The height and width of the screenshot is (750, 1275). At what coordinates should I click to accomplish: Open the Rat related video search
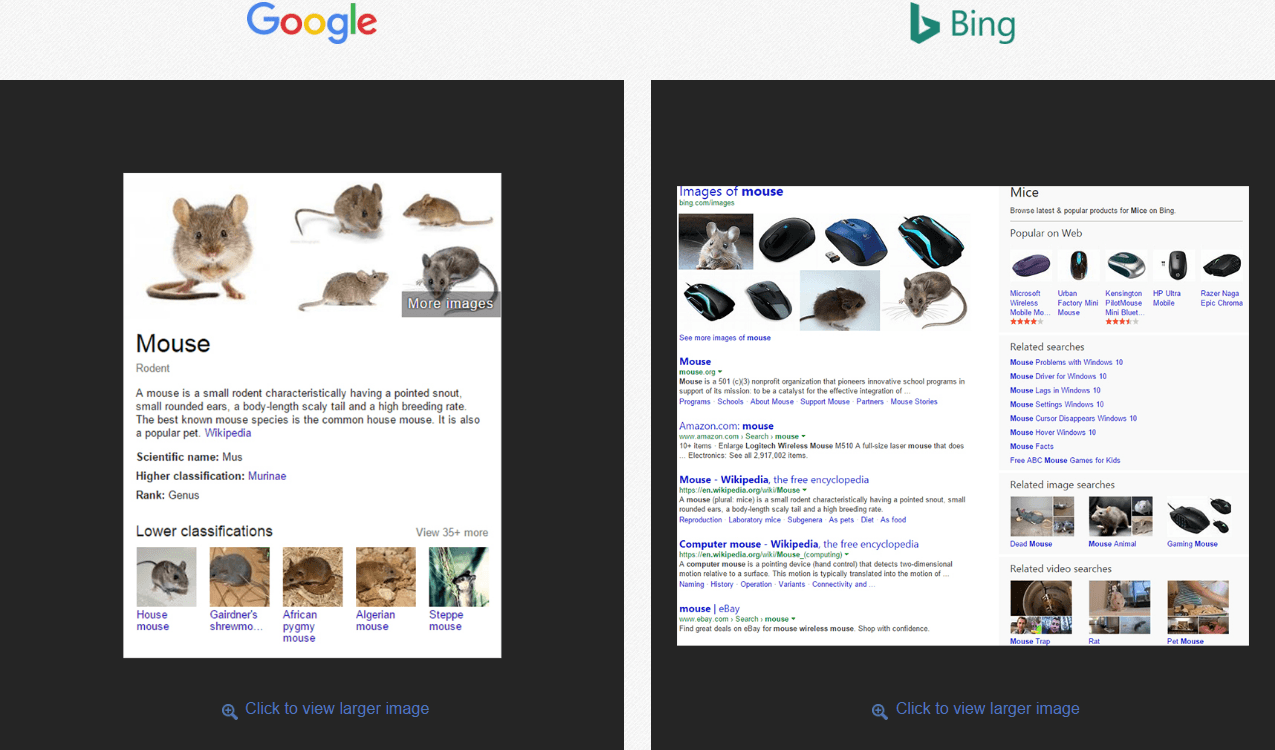pos(1119,612)
